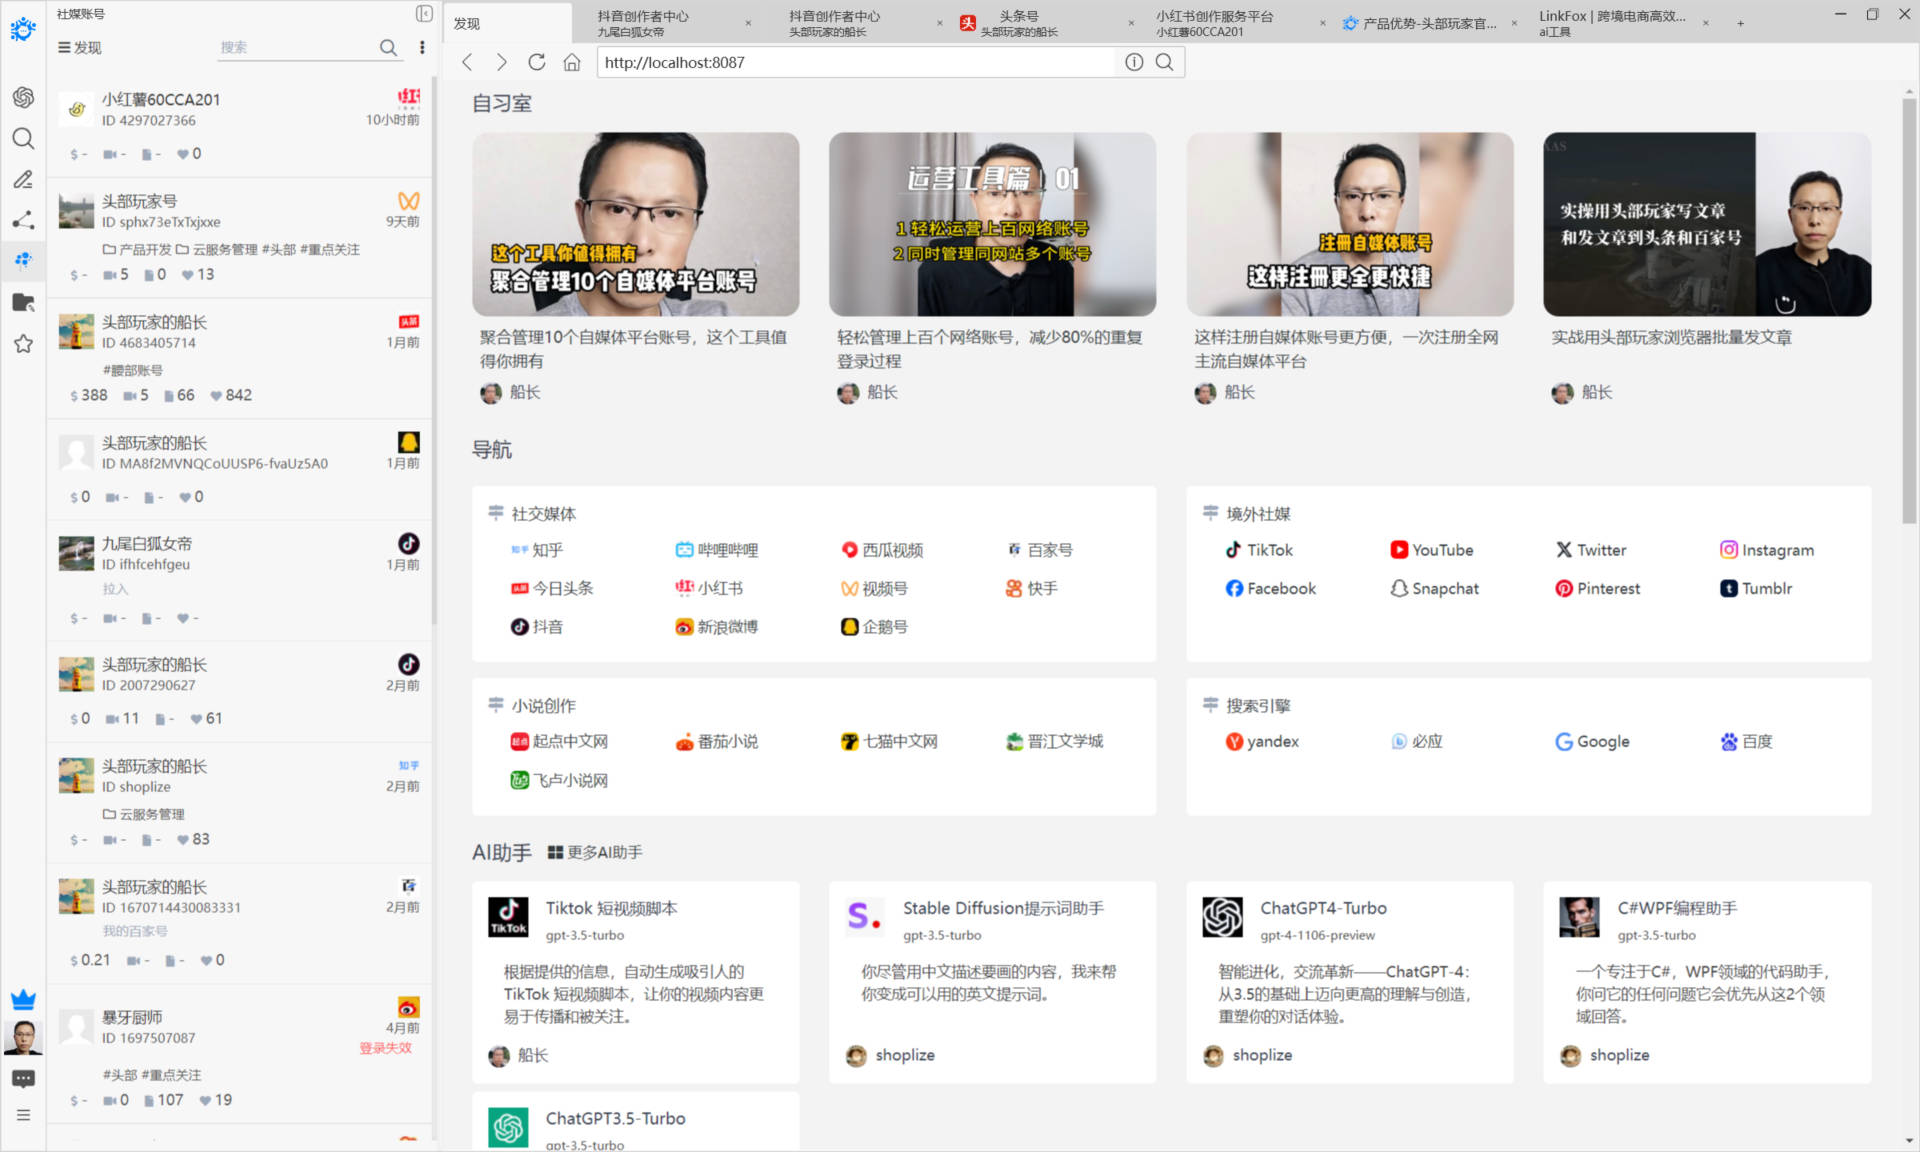Click the account search input field
1920x1152 pixels.
tap(296, 47)
